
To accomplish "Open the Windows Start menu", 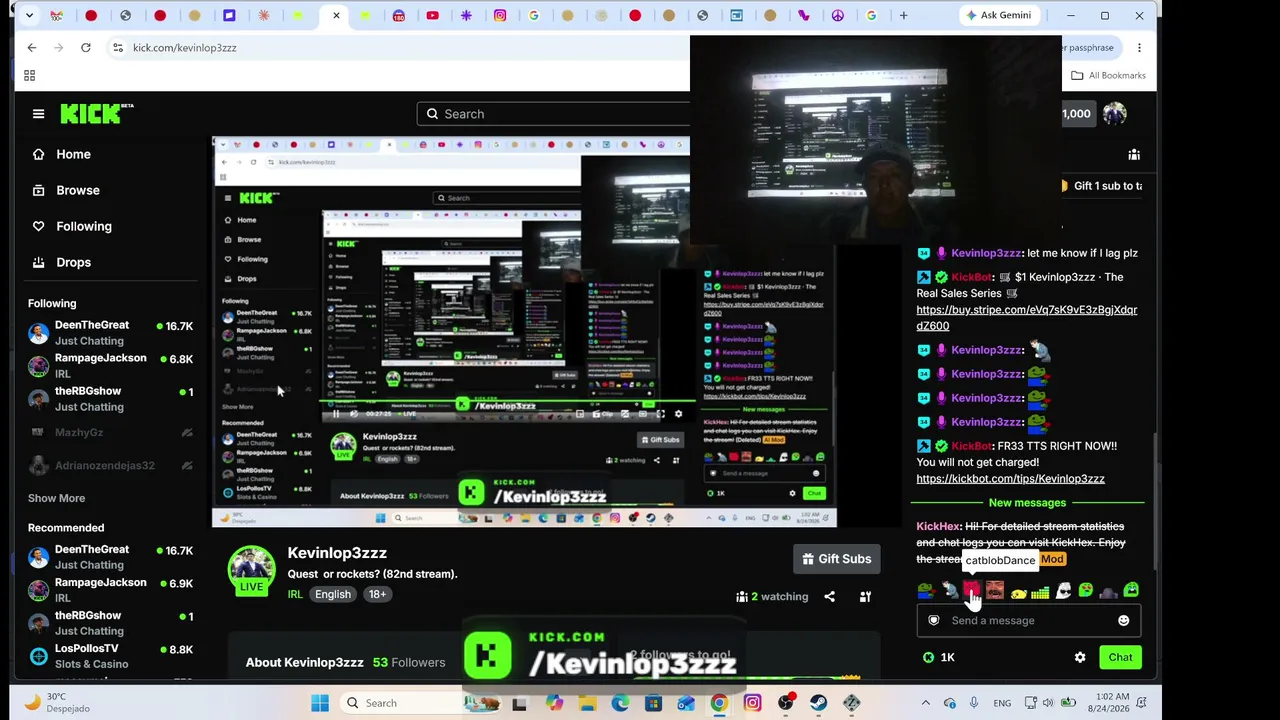I will (320, 703).
